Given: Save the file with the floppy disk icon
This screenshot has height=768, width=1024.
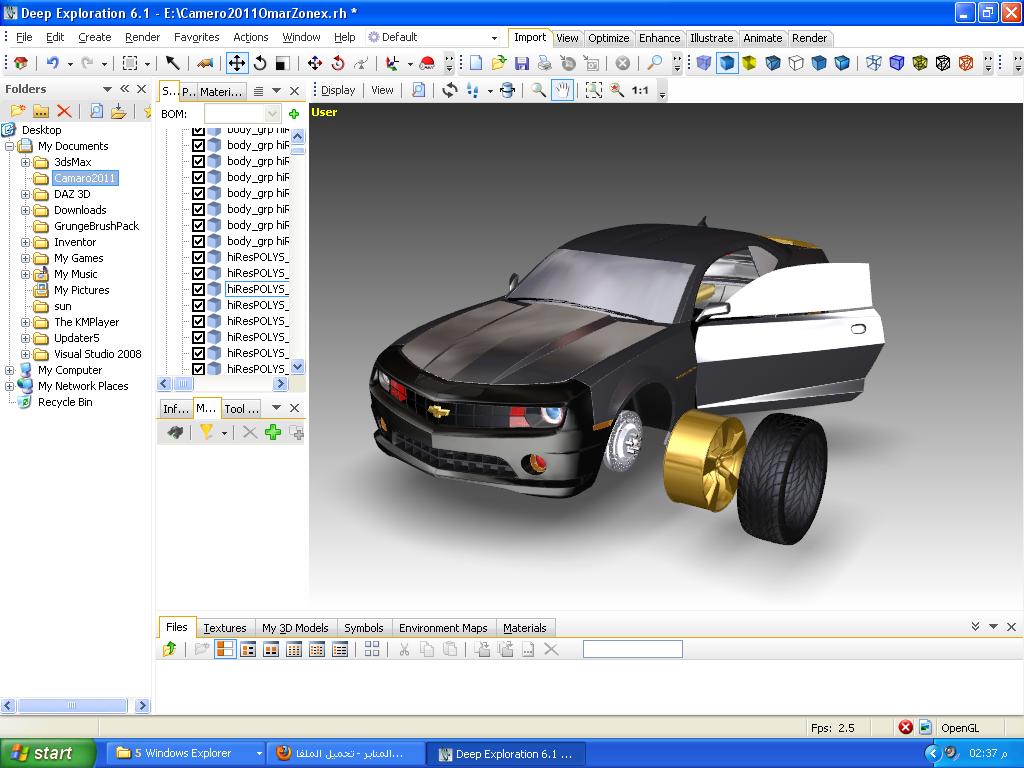Looking at the screenshot, I should click(x=521, y=63).
